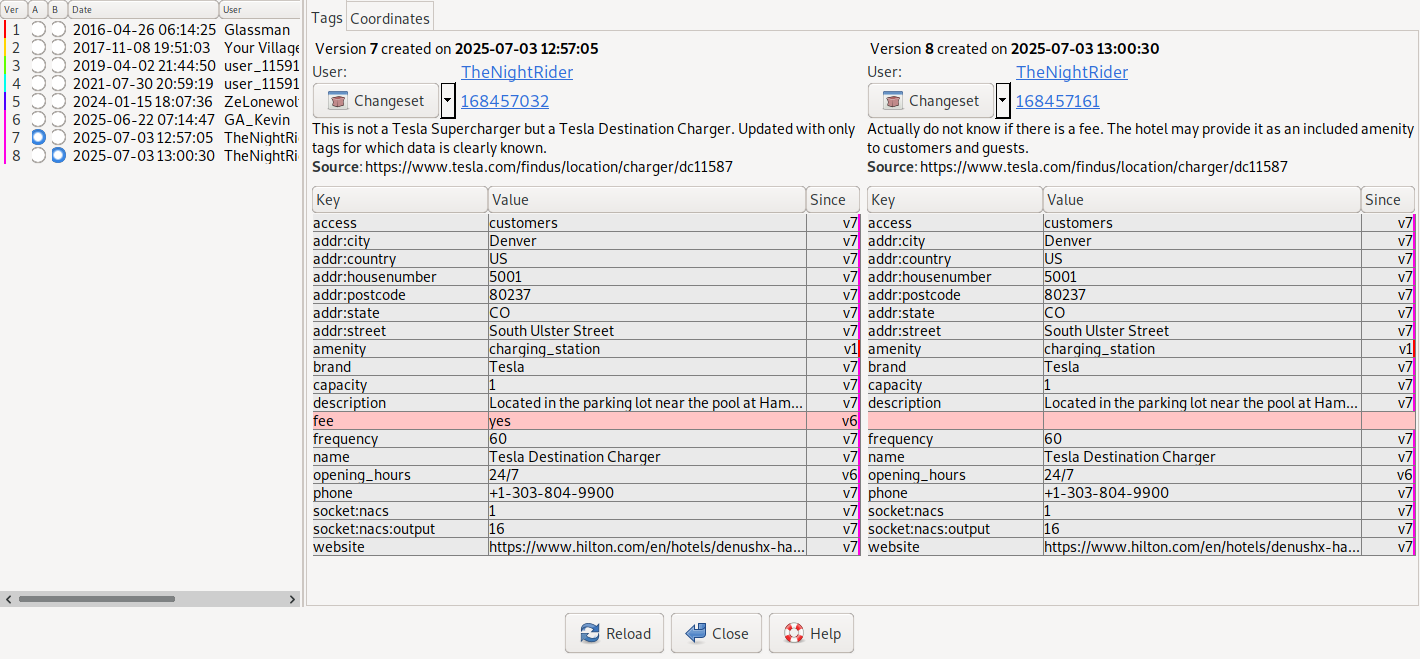Select the fee row with value yes
This screenshot has height=659, width=1420.
coord(585,421)
